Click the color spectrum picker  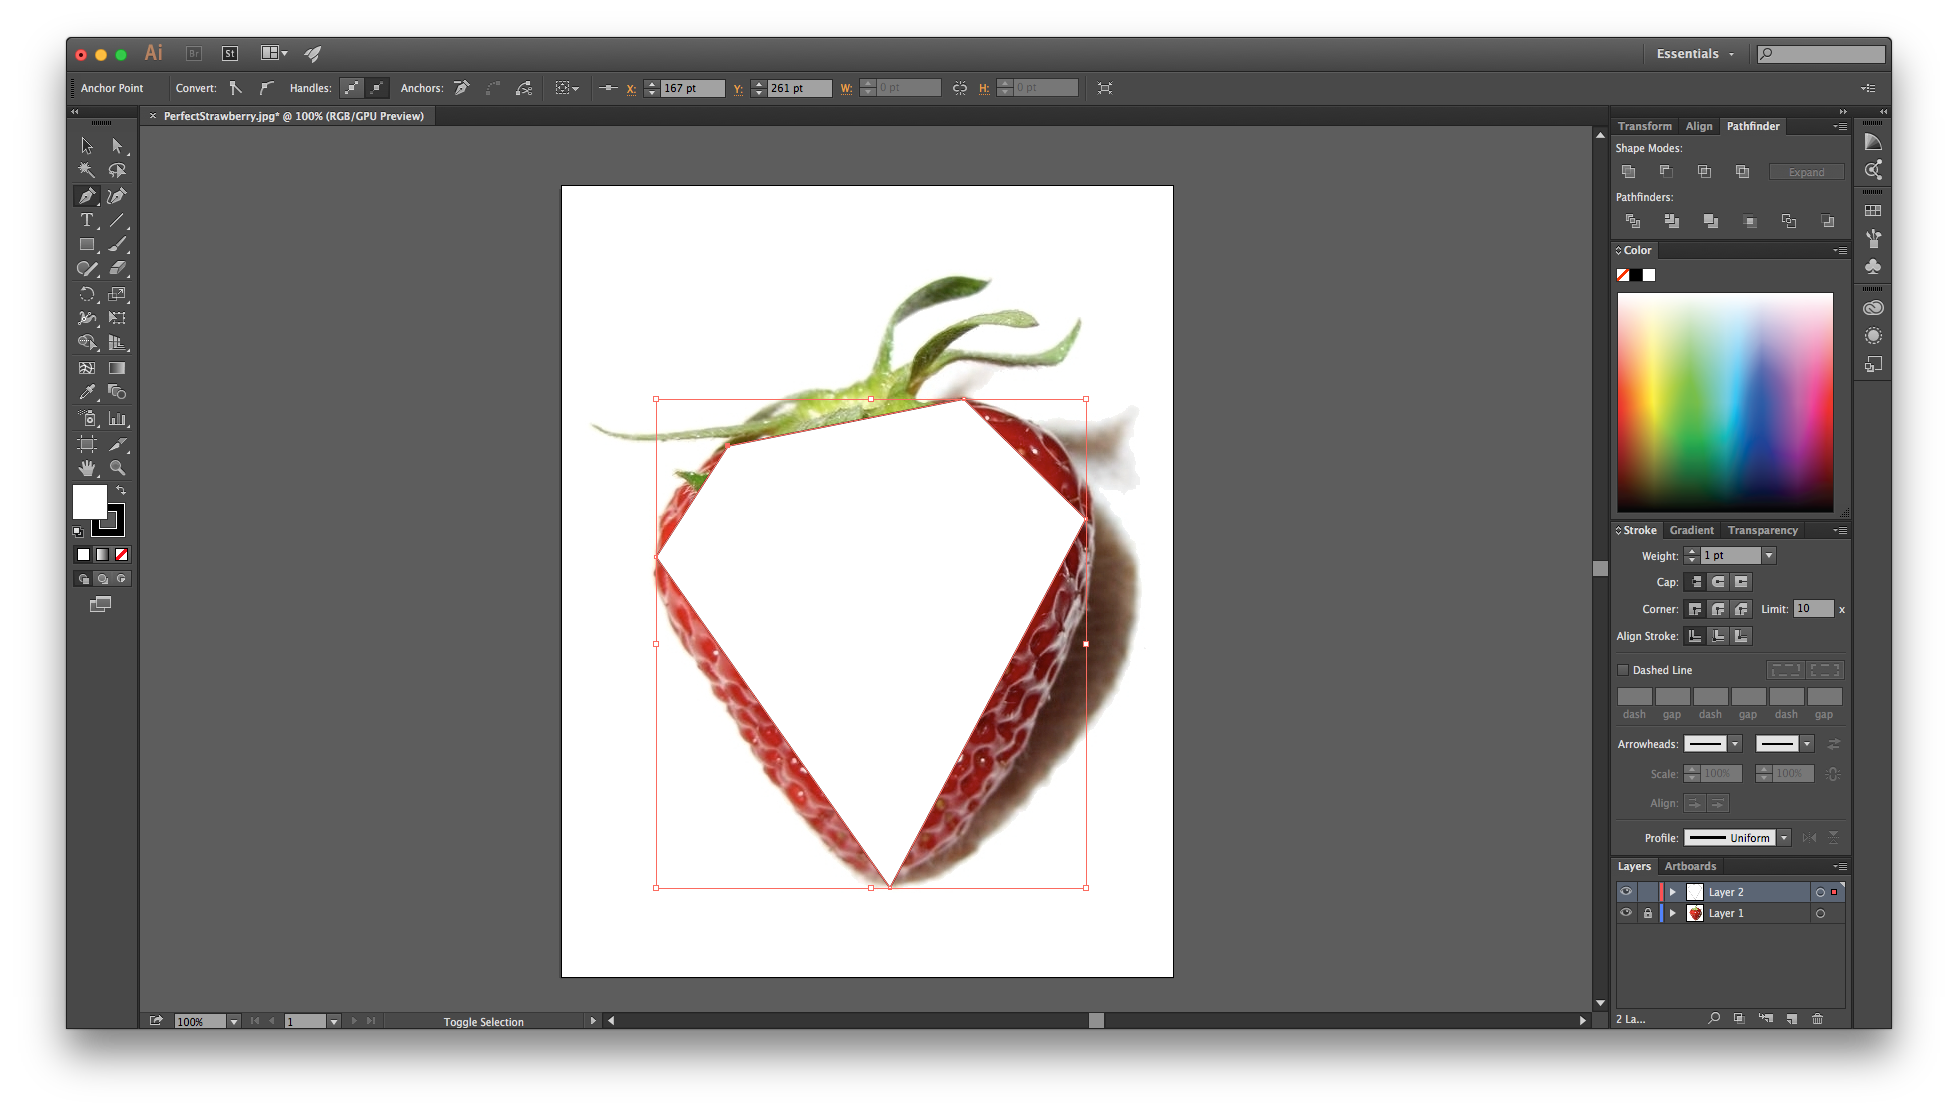coord(1725,402)
